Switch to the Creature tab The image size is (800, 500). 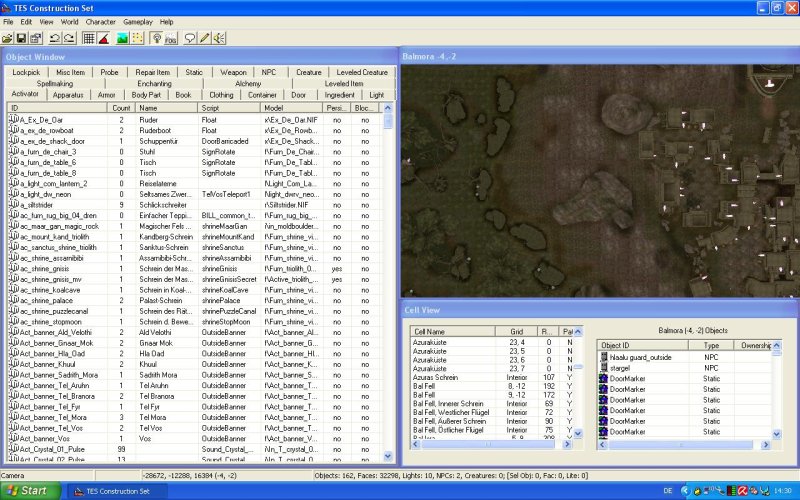tap(309, 72)
